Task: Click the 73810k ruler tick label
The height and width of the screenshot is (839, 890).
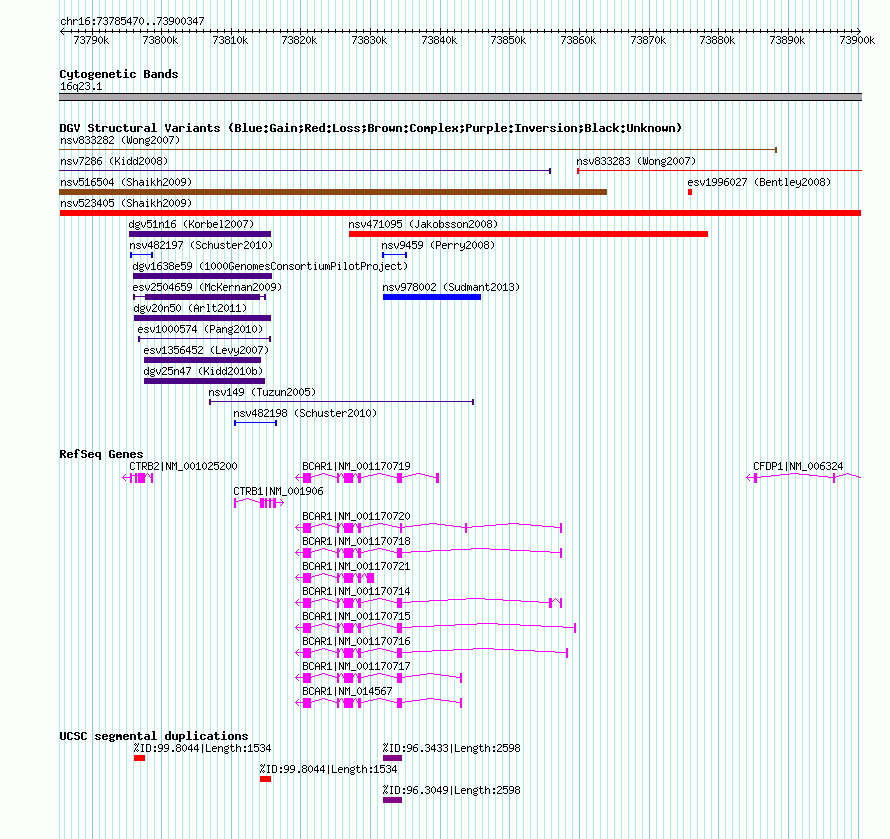Action: click(230, 40)
